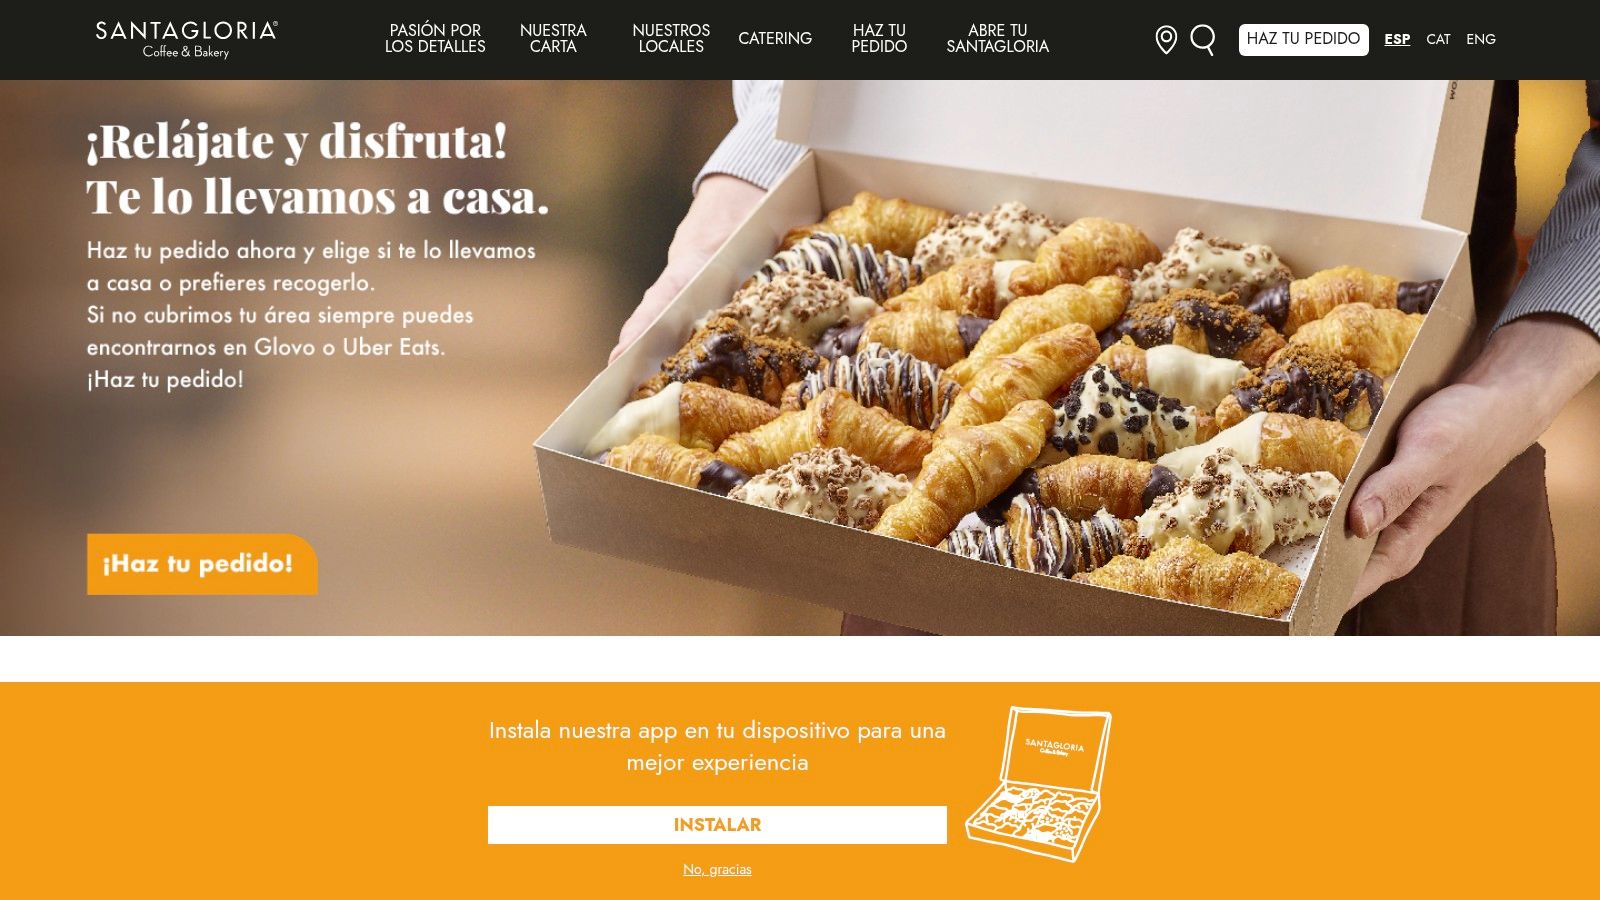The image size is (1600, 900).
Task: Click the orange ¡Haz tu pedido! button
Action: coord(202,564)
